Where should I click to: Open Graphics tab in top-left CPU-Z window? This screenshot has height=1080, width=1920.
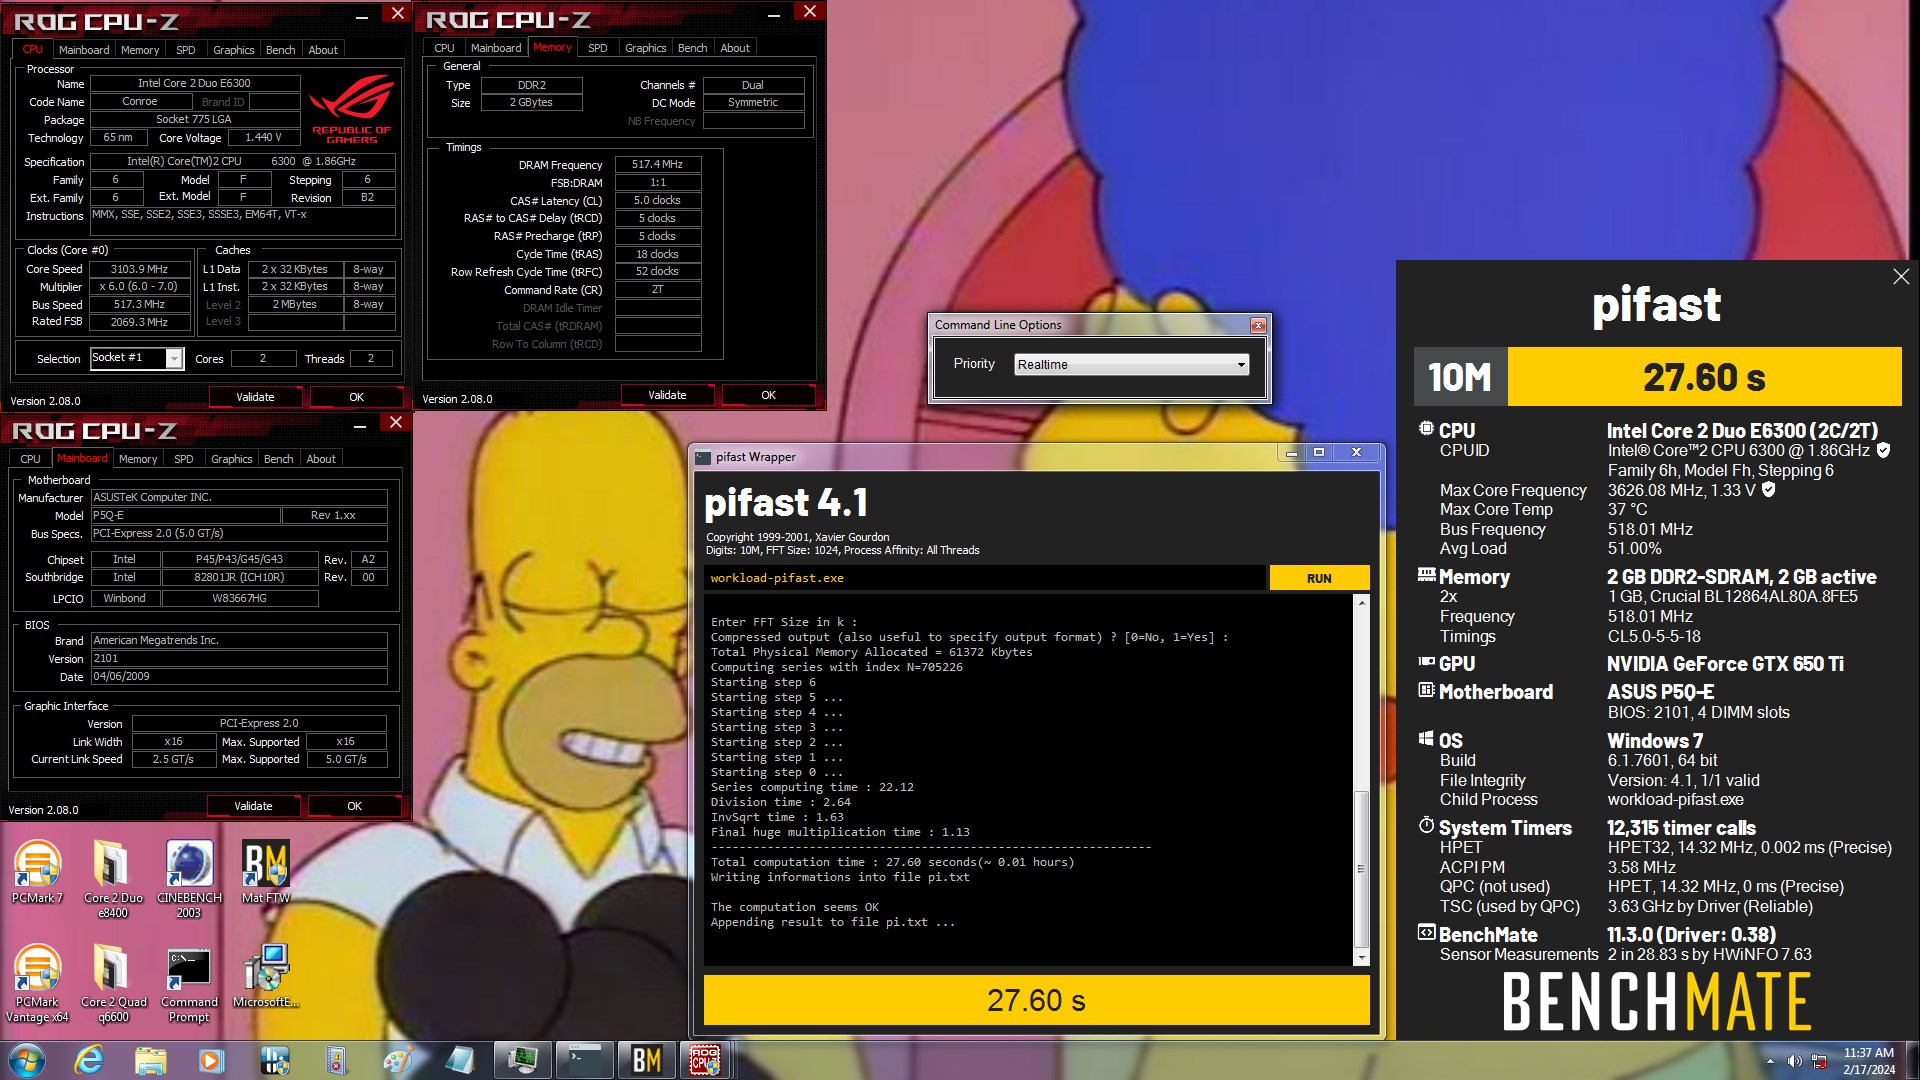pos(234,50)
